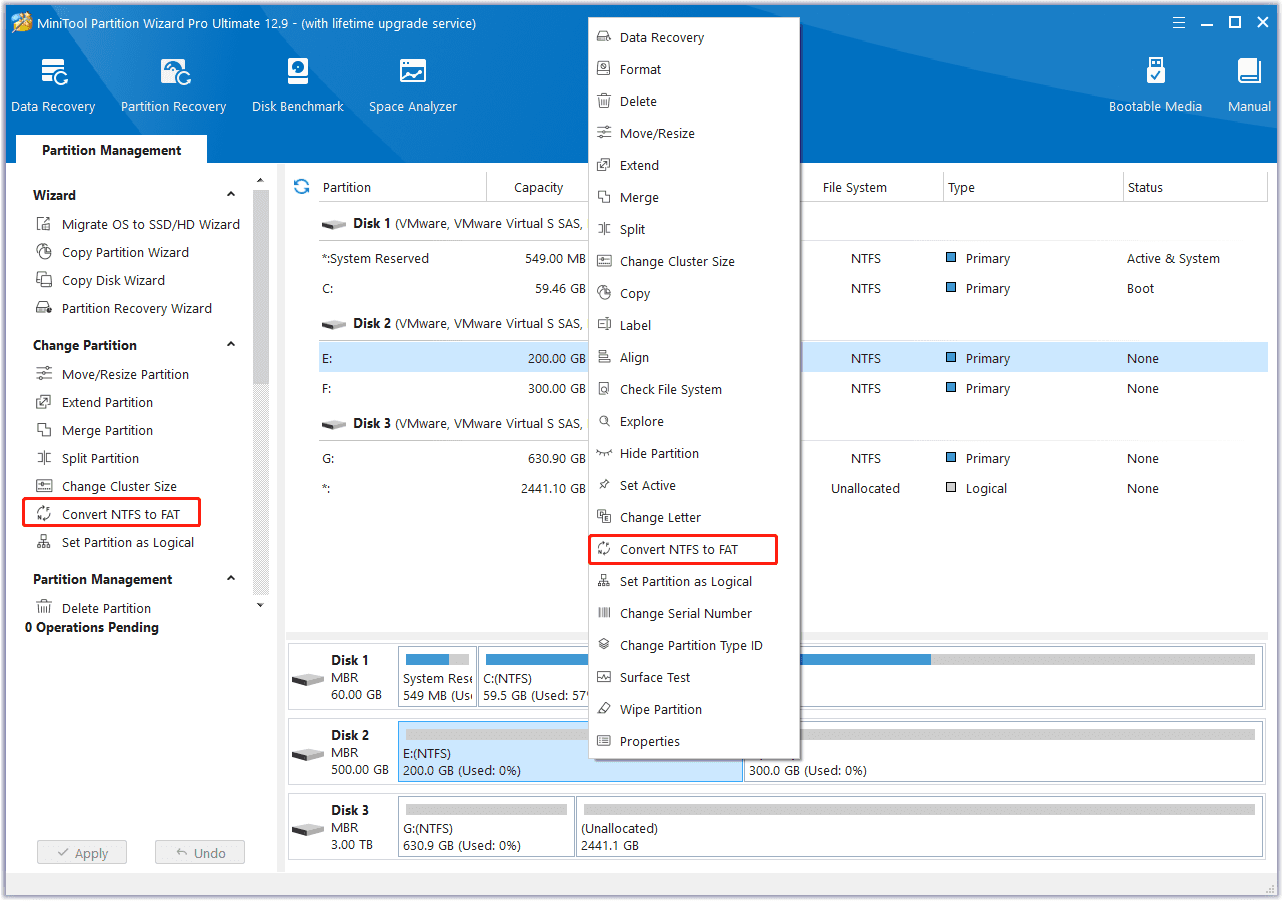
Task: Launch the Copy Disk Wizard
Action: click(x=100, y=280)
